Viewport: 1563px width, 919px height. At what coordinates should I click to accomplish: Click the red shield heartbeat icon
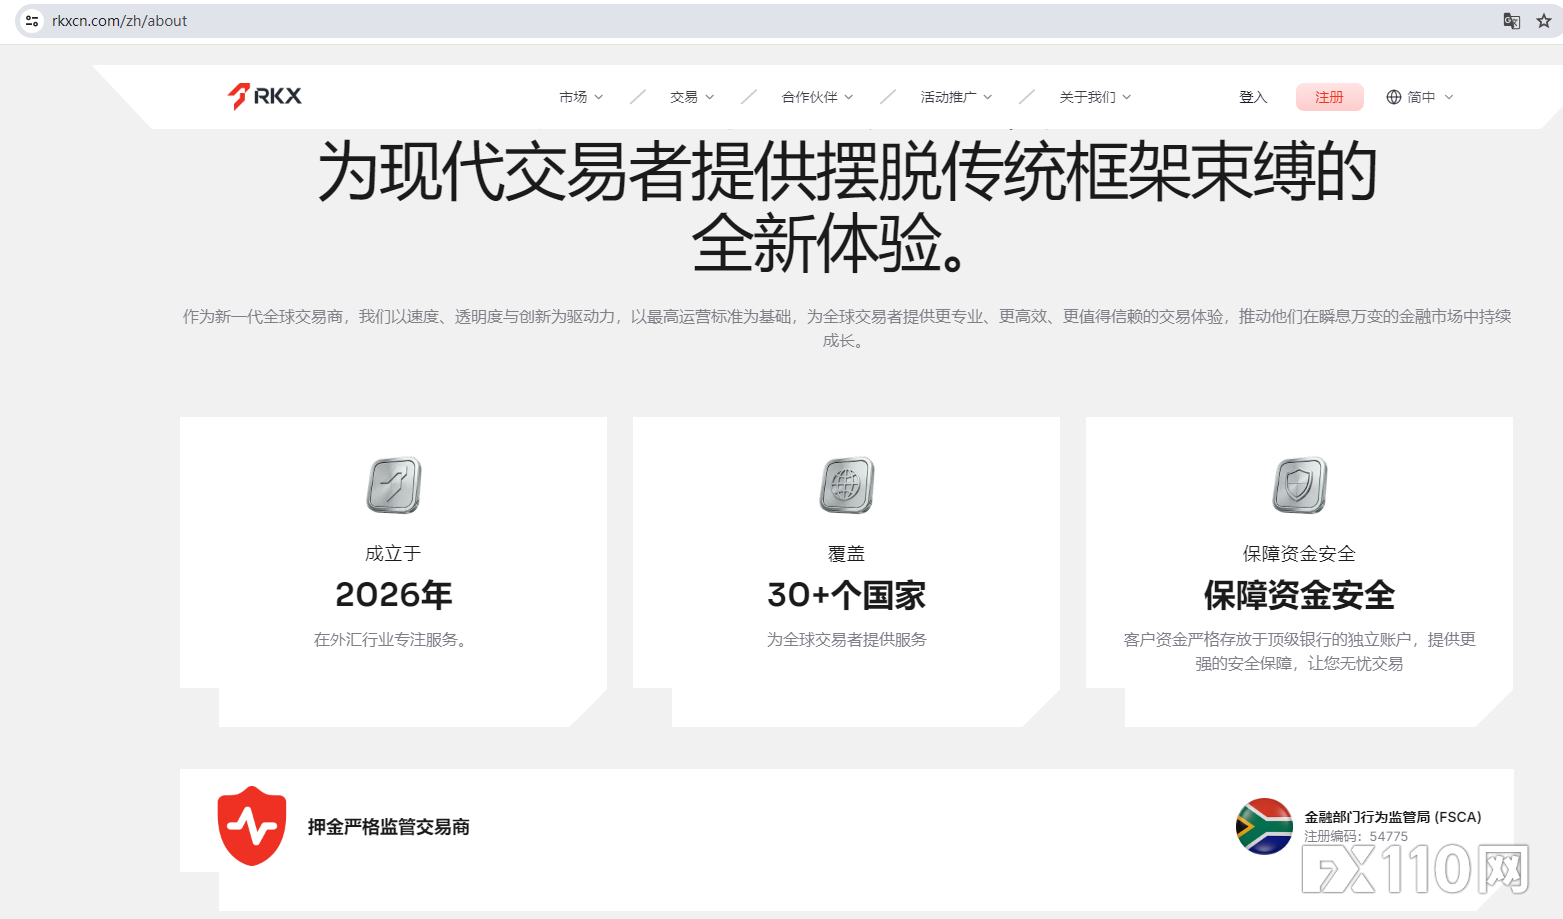pos(252,826)
